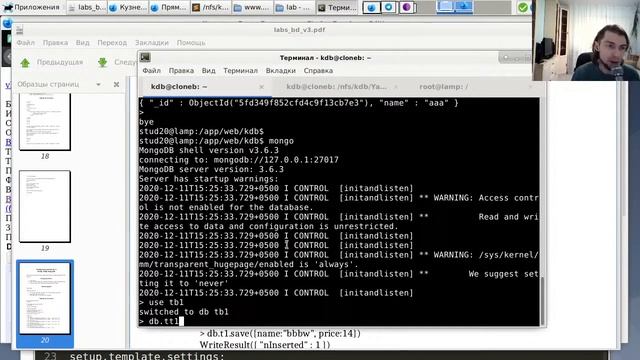
Task: Open Правка menu in the PDF viewer
Action: coord(55,42)
